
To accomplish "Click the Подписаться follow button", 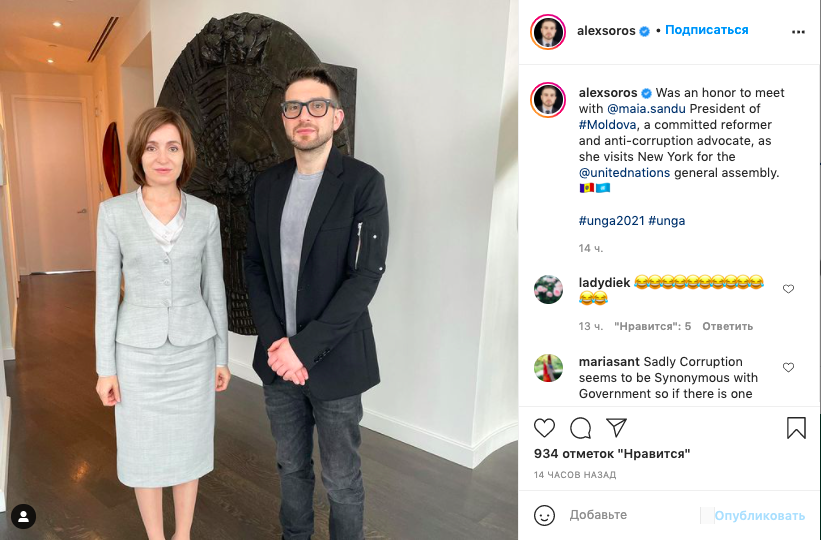I will (706, 30).
